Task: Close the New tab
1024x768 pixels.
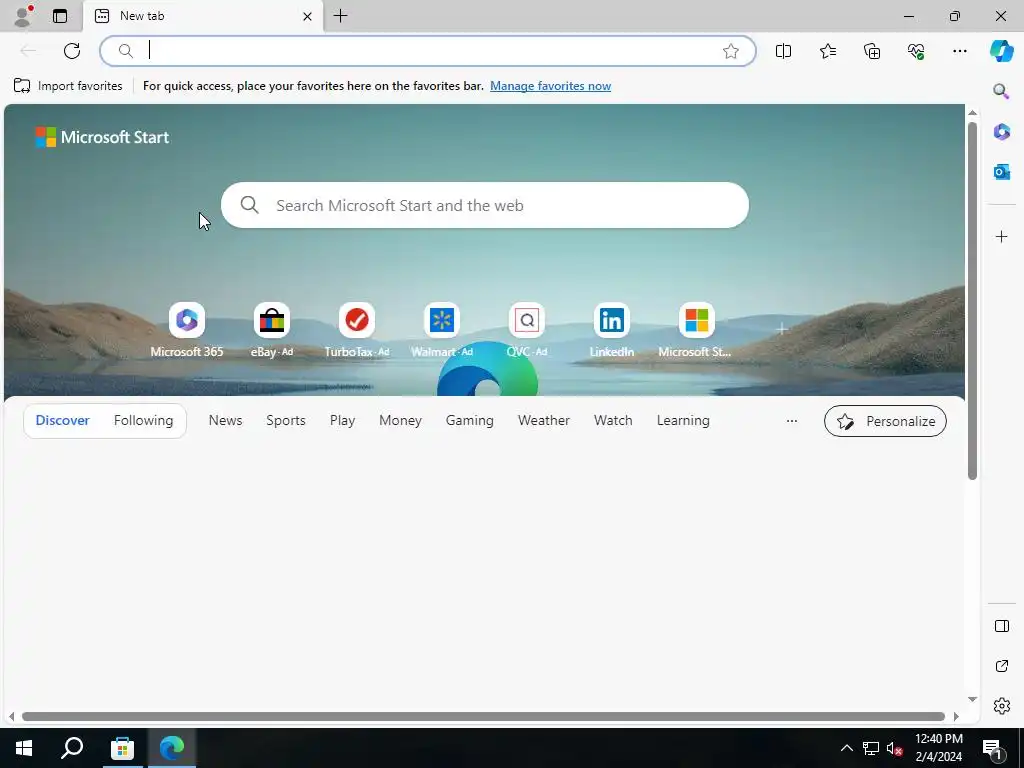Action: (x=307, y=16)
